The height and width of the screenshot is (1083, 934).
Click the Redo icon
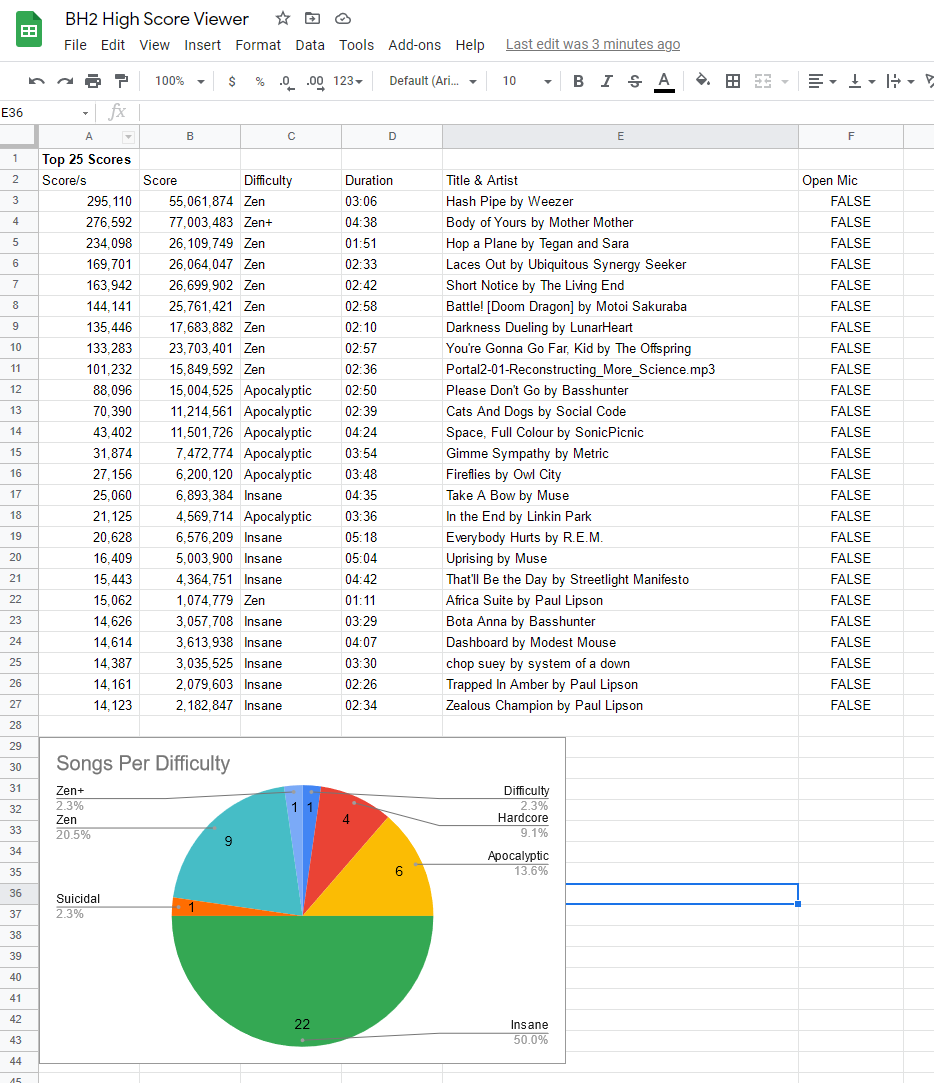coord(65,81)
